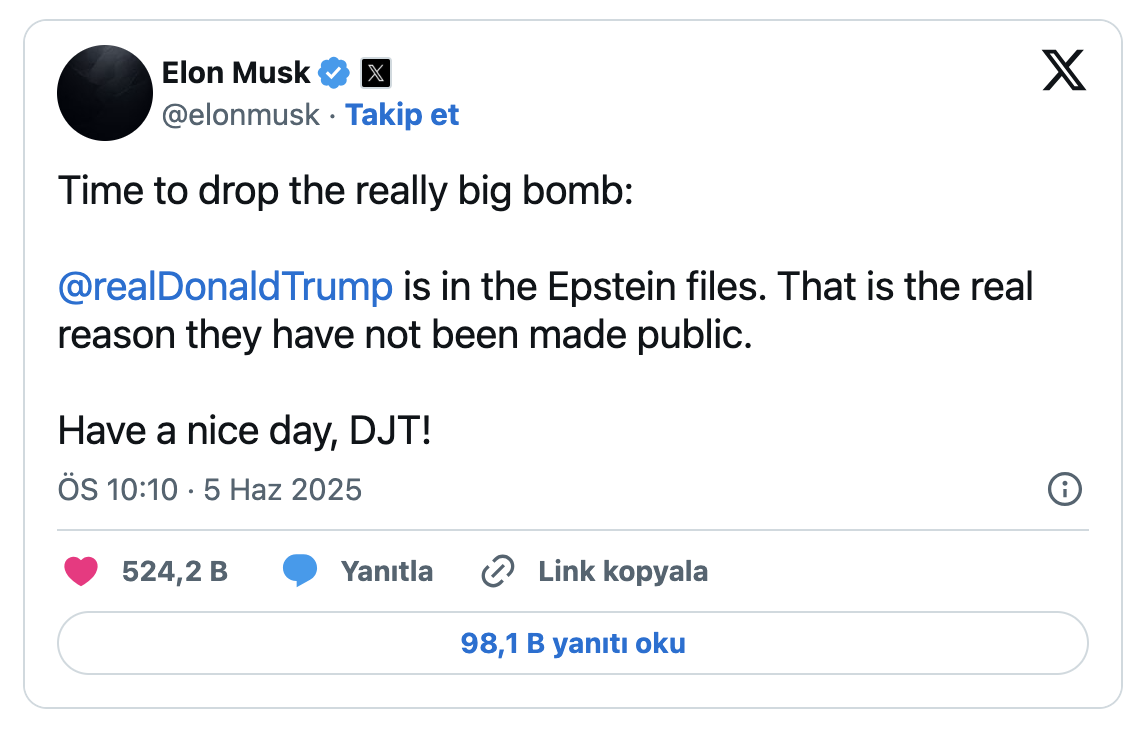1146x738 pixels.
Task: Click the "Time to drop the really big bomb" line
Action: (x=345, y=190)
